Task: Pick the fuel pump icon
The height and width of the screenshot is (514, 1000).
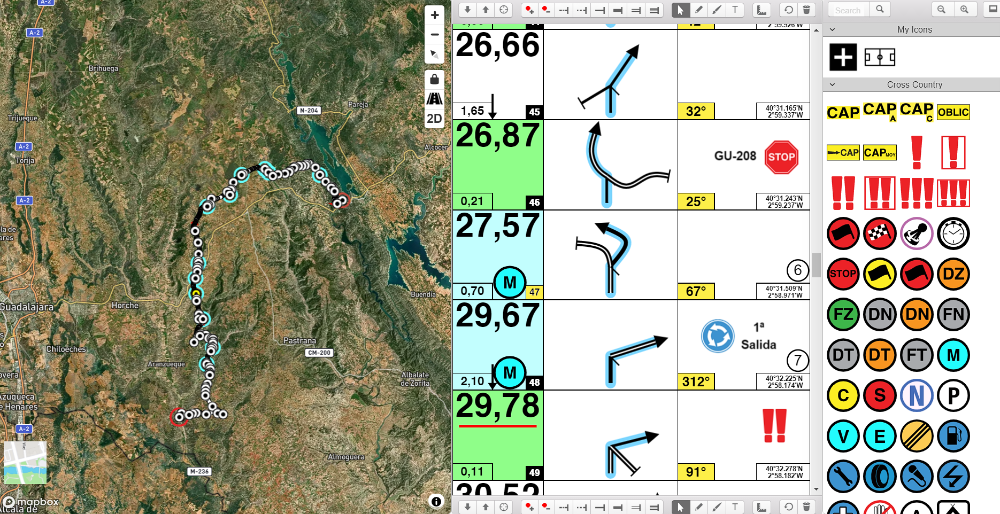Action: coord(953,436)
